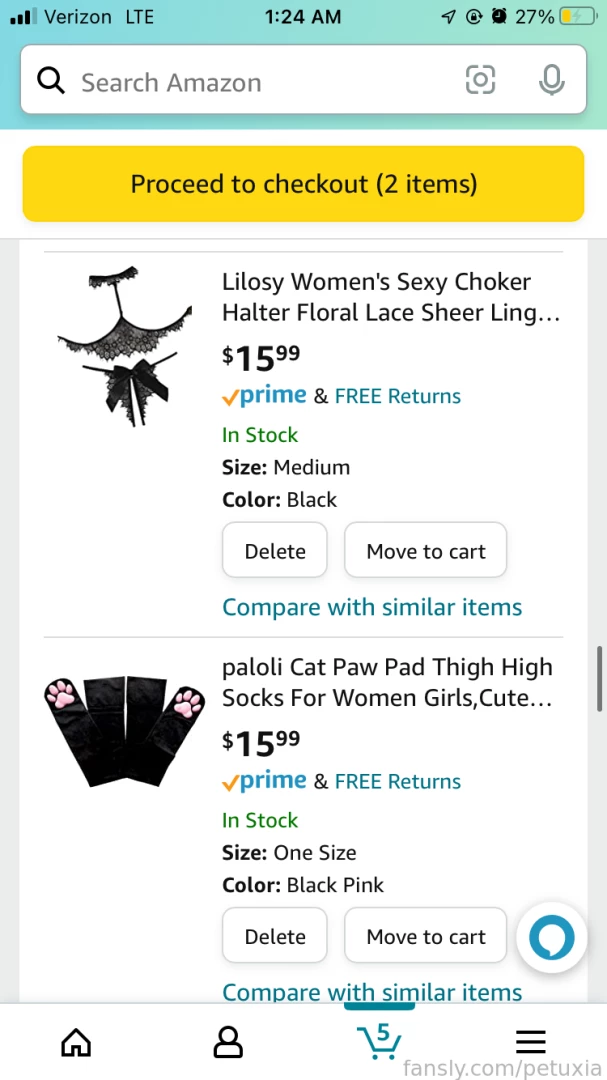The image size is (607, 1080).
Task: Open the hamburger menu icon
Action: (531, 1042)
